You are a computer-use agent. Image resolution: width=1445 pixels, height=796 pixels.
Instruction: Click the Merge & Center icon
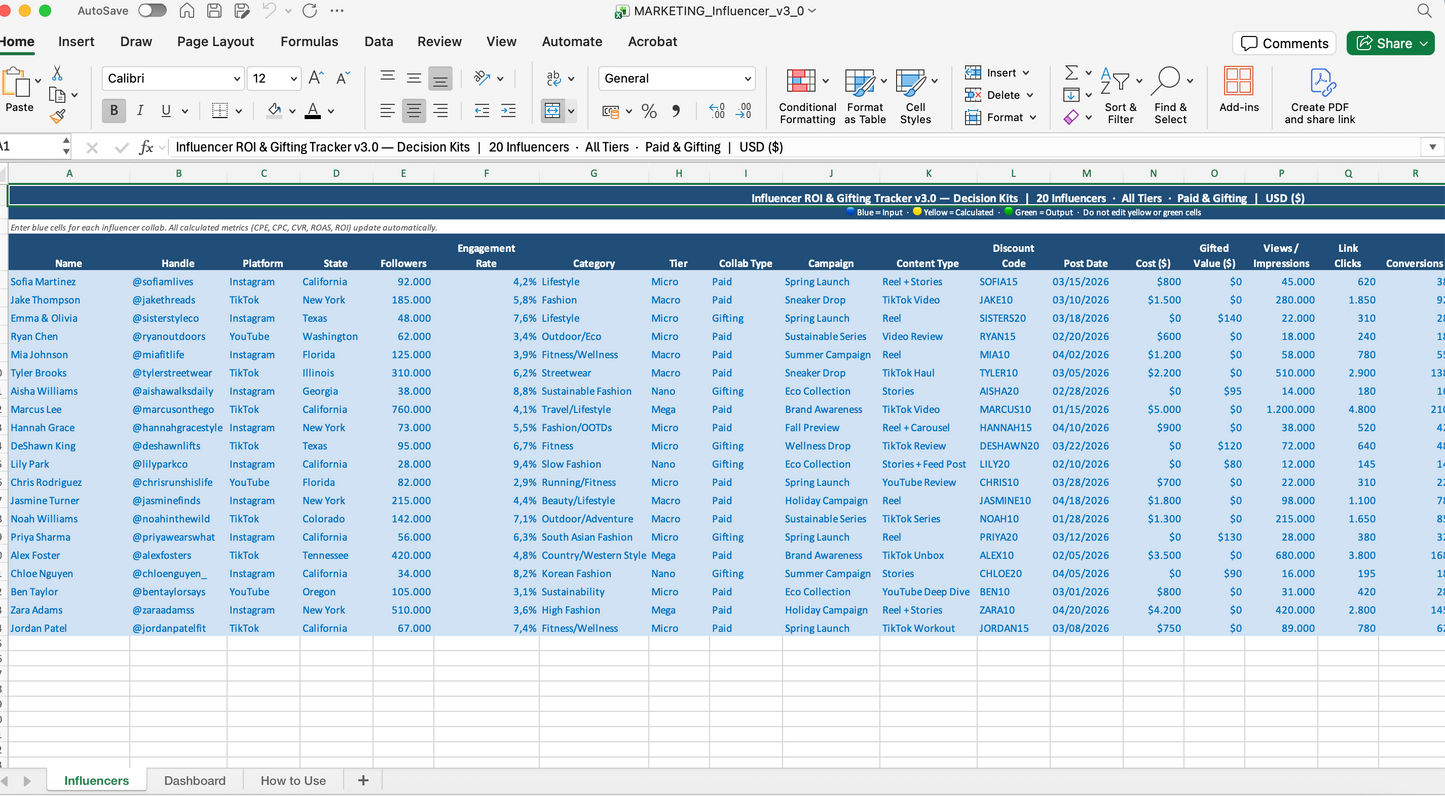pos(553,111)
